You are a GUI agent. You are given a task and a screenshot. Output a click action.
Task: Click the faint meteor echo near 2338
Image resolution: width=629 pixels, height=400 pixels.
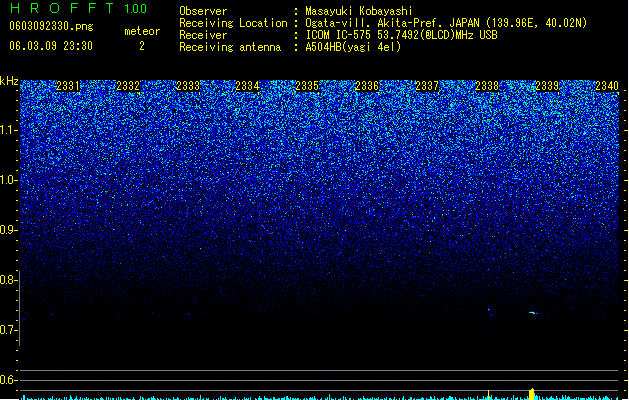tap(489, 309)
